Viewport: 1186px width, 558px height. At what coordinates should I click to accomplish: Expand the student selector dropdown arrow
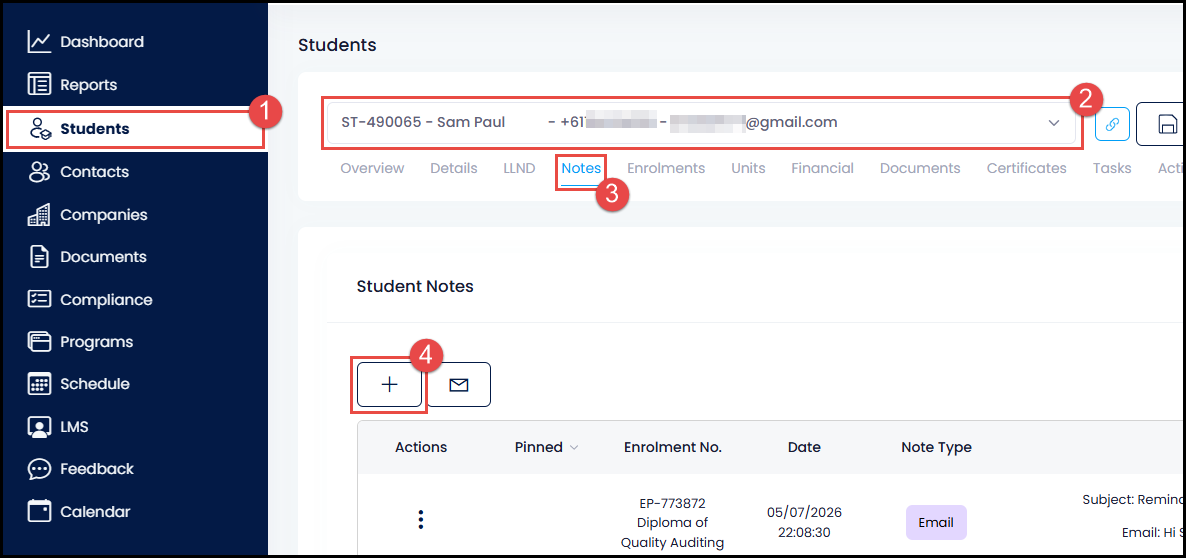[x=1054, y=123]
